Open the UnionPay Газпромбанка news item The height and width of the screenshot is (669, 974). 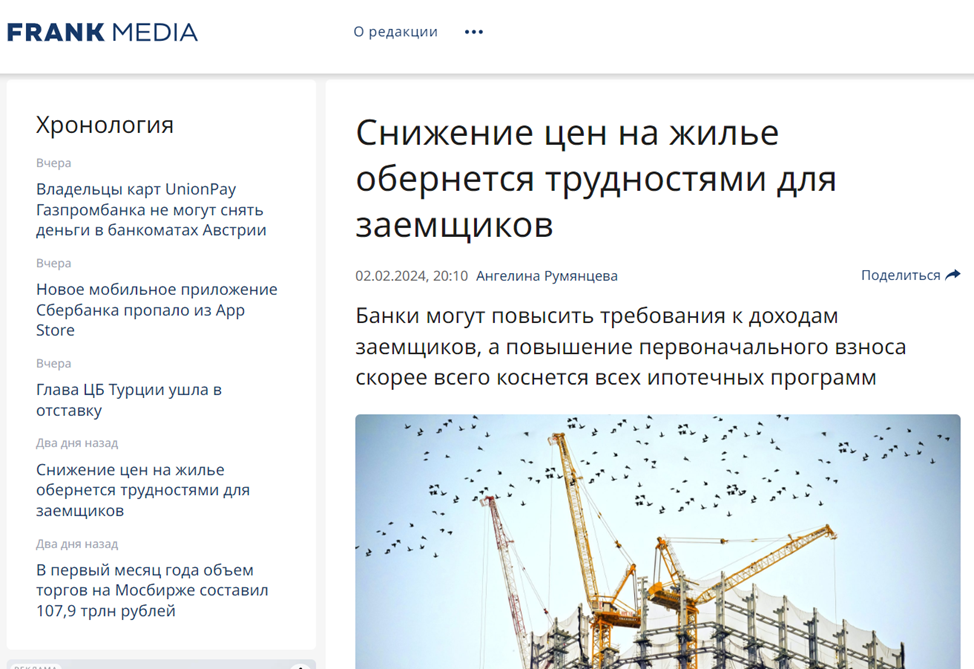coord(151,209)
